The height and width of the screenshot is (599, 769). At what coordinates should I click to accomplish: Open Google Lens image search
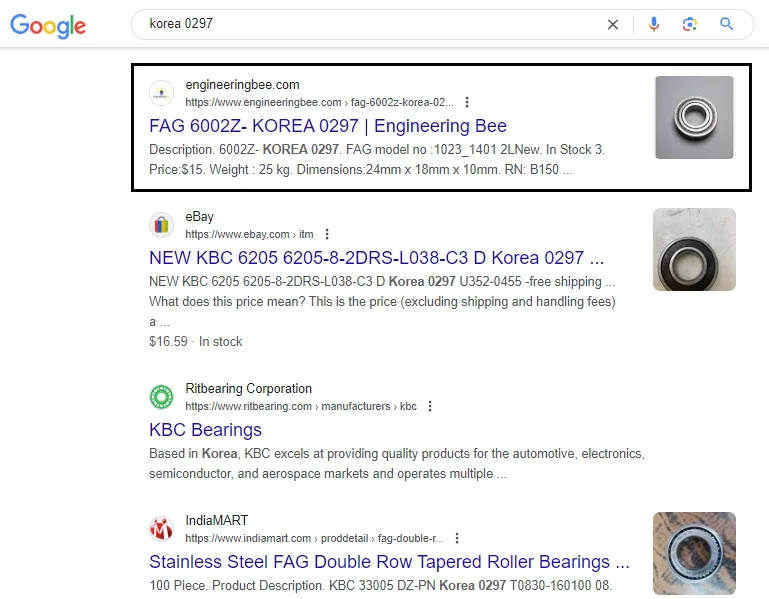[x=690, y=24]
